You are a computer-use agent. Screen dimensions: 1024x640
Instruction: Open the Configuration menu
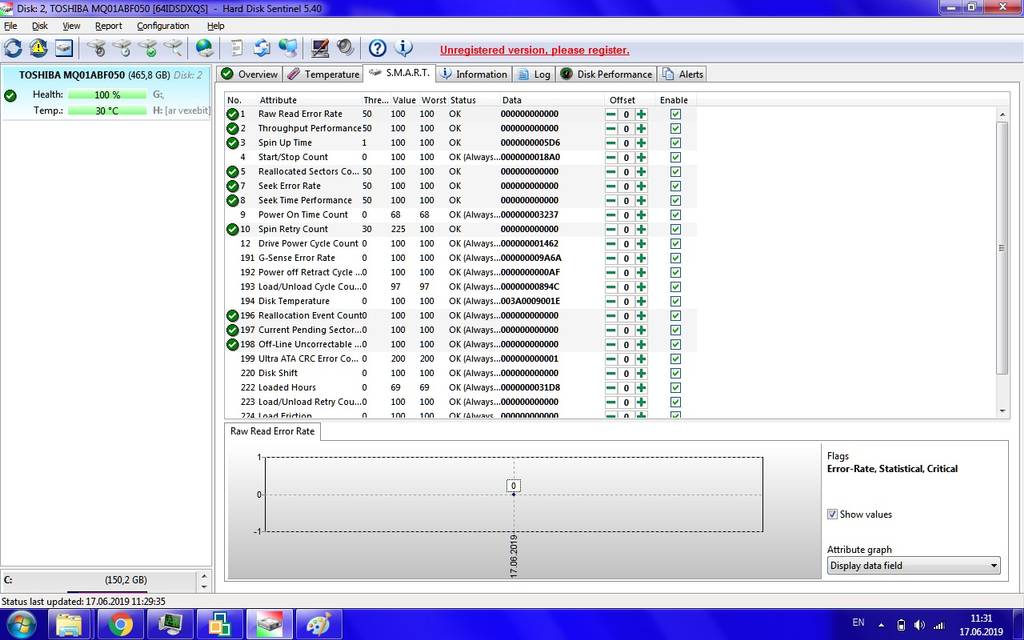click(x=163, y=25)
